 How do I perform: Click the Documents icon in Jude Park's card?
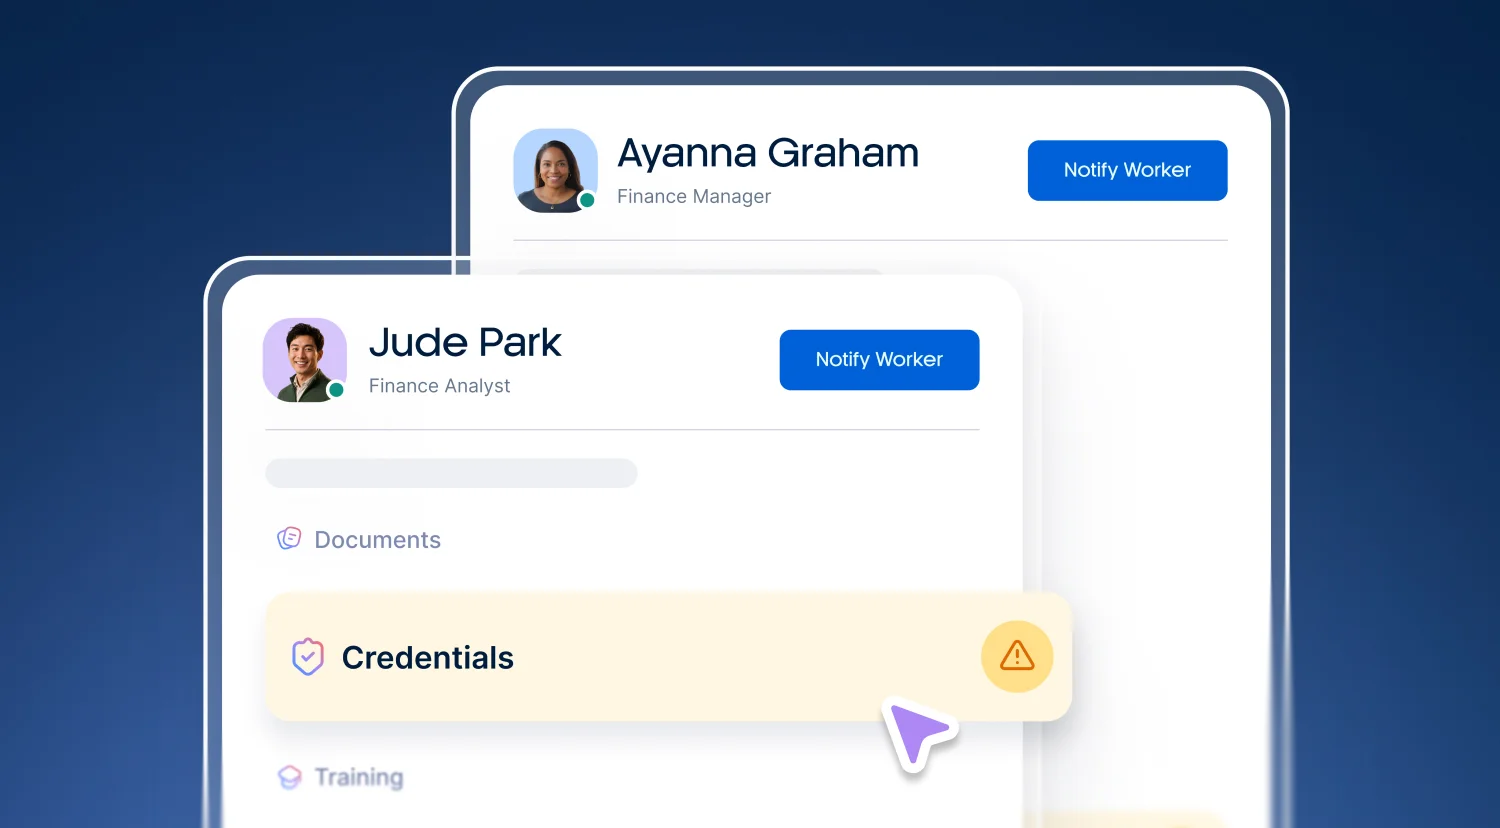[289, 539]
